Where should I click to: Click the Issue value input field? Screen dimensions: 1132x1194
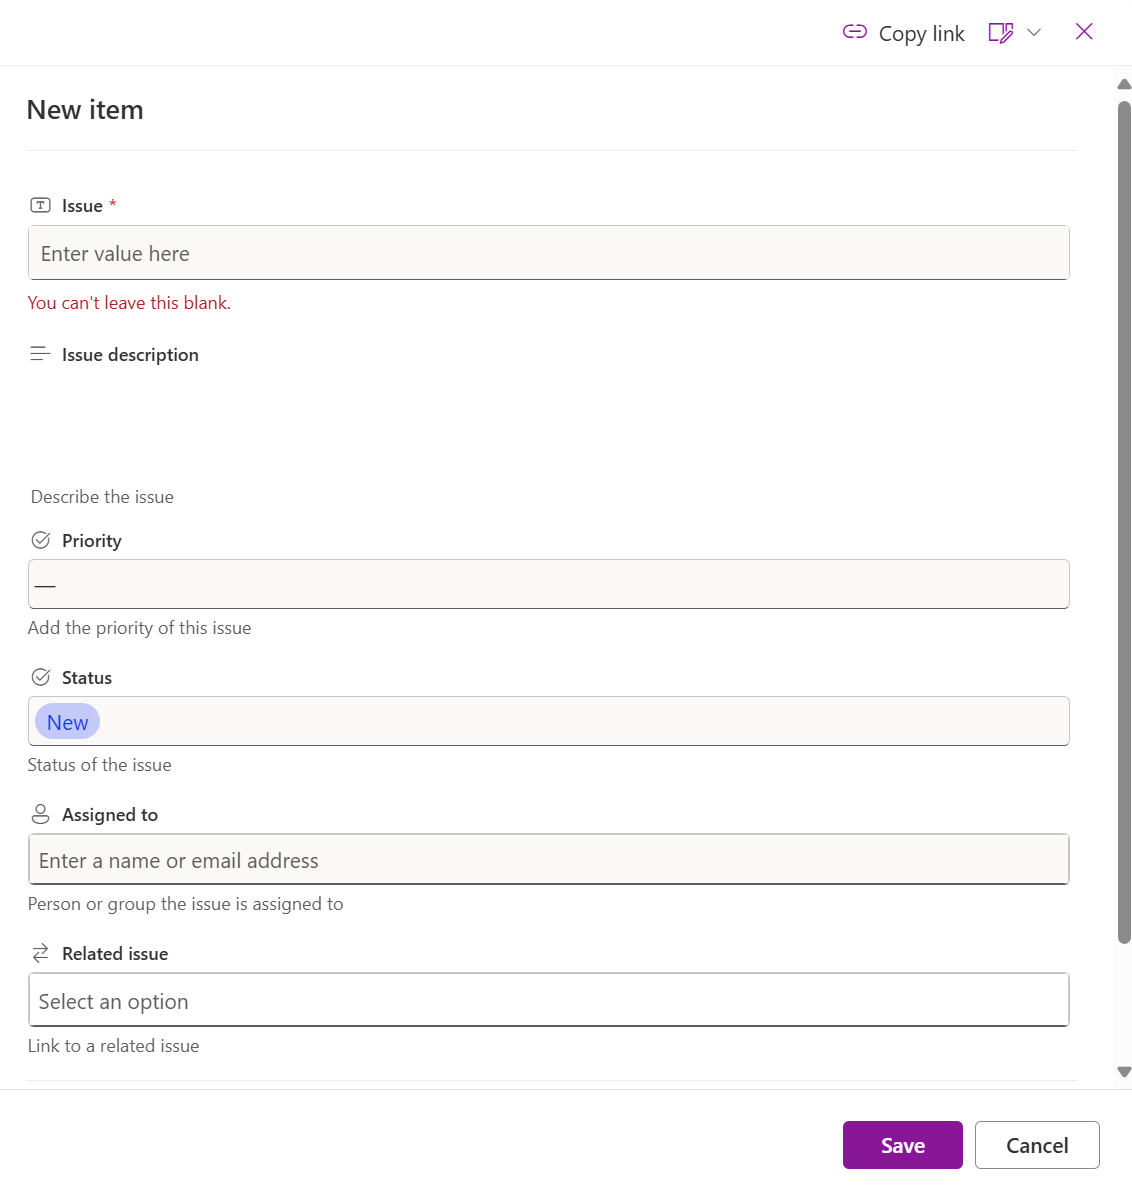click(548, 253)
